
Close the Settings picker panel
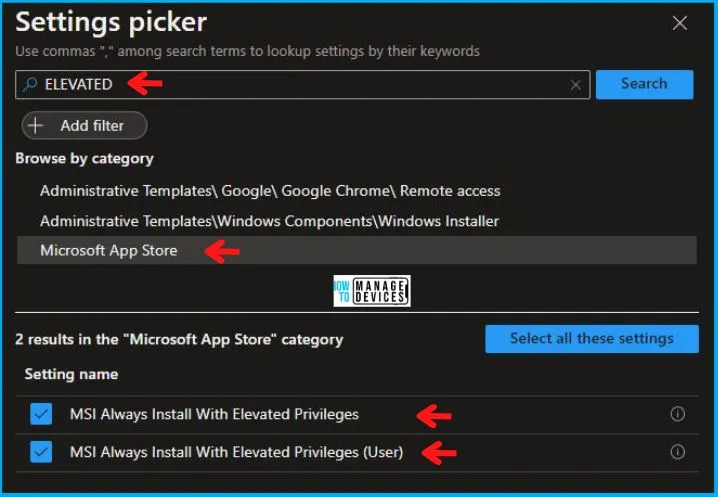[x=680, y=23]
